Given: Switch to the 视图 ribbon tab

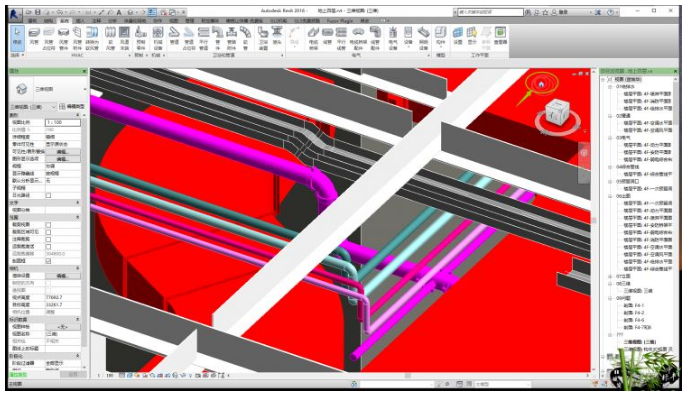Looking at the screenshot, I should (x=174, y=21).
